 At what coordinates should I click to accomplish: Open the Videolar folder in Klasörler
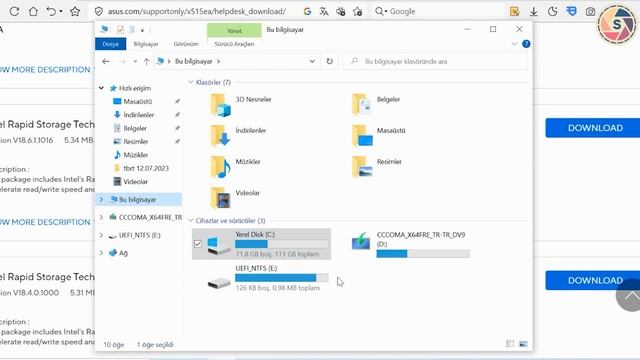point(235,198)
